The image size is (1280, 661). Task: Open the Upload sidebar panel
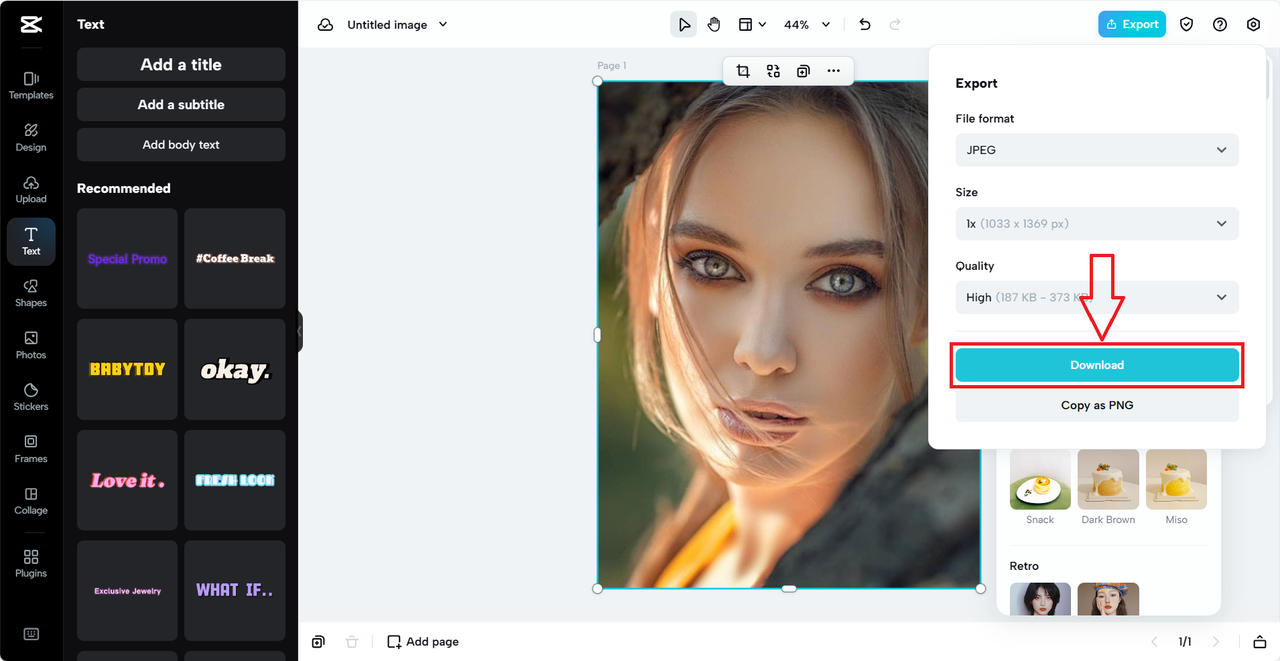(31, 189)
